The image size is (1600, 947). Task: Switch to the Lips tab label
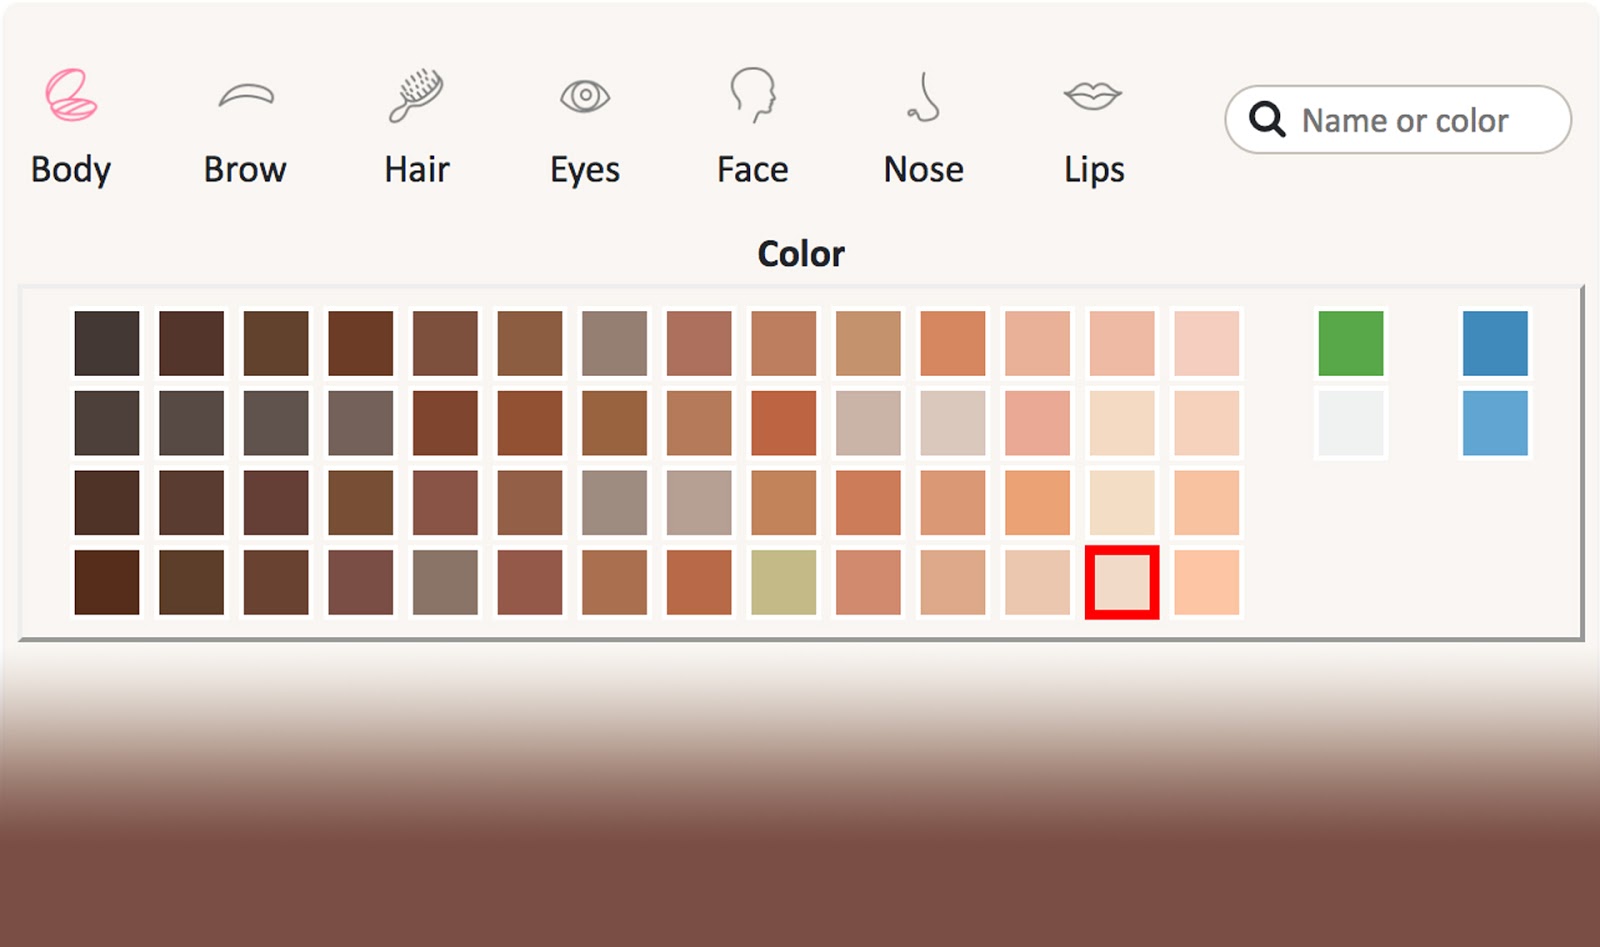pos(1094,169)
